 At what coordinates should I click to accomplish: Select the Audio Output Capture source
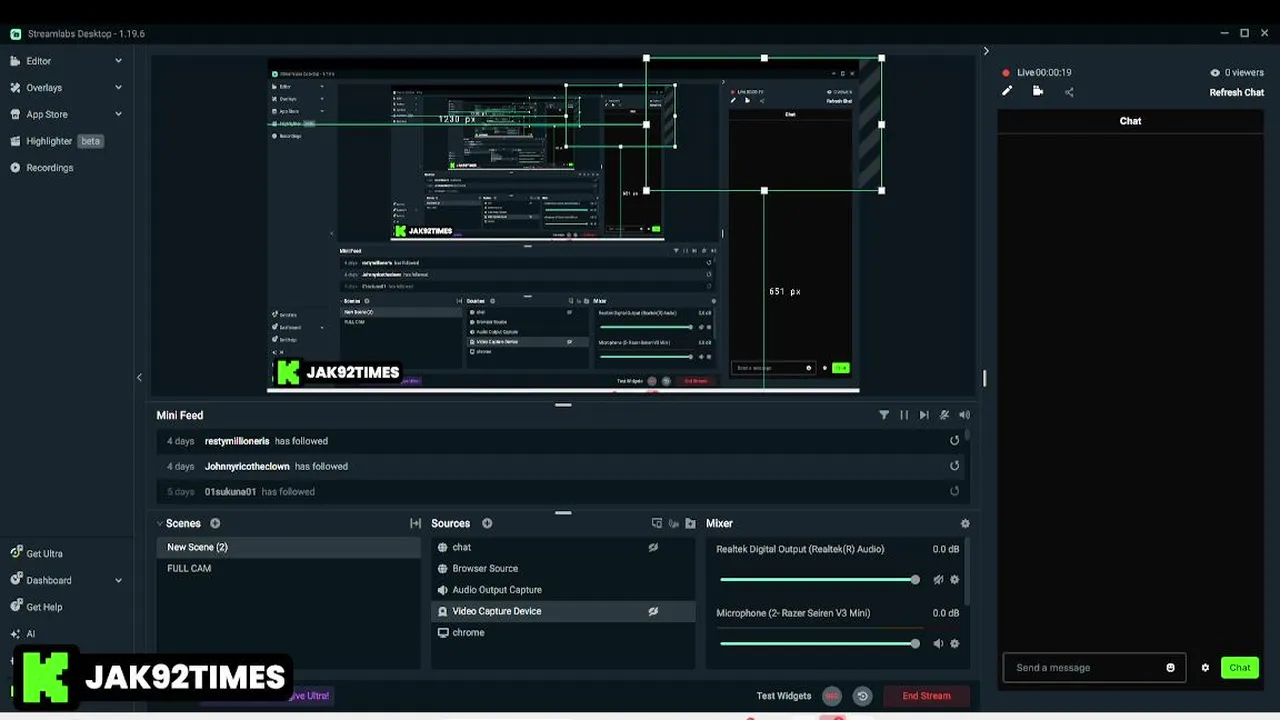tap(563, 590)
